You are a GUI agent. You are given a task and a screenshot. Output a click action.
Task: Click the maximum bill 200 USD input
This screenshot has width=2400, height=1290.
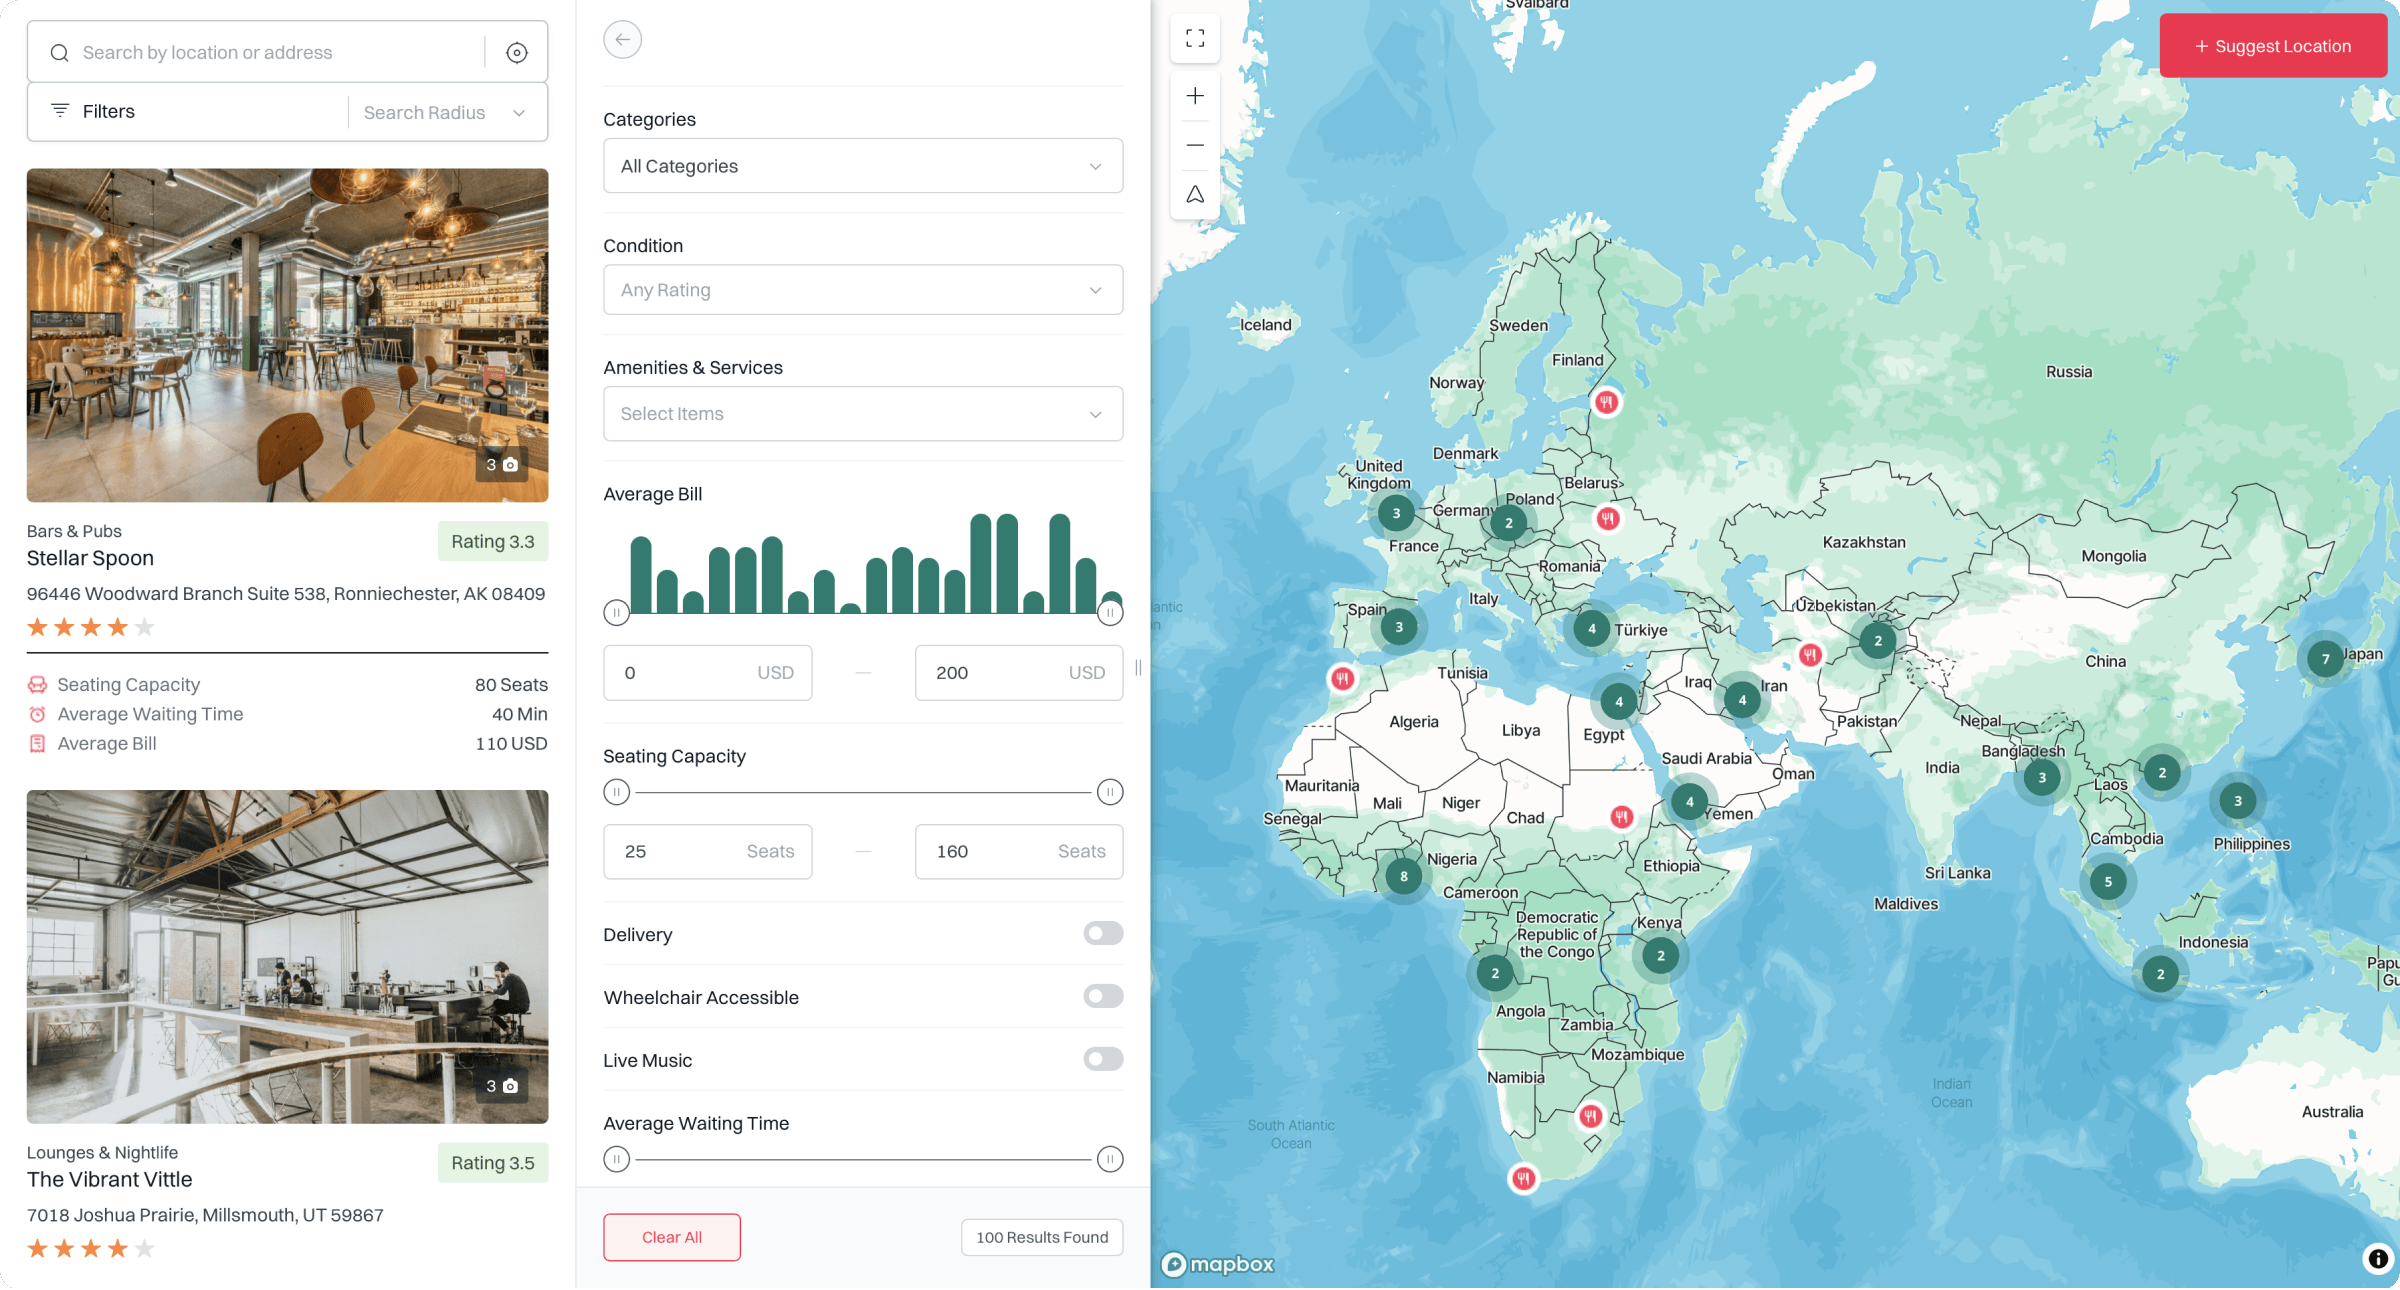pos(1018,673)
